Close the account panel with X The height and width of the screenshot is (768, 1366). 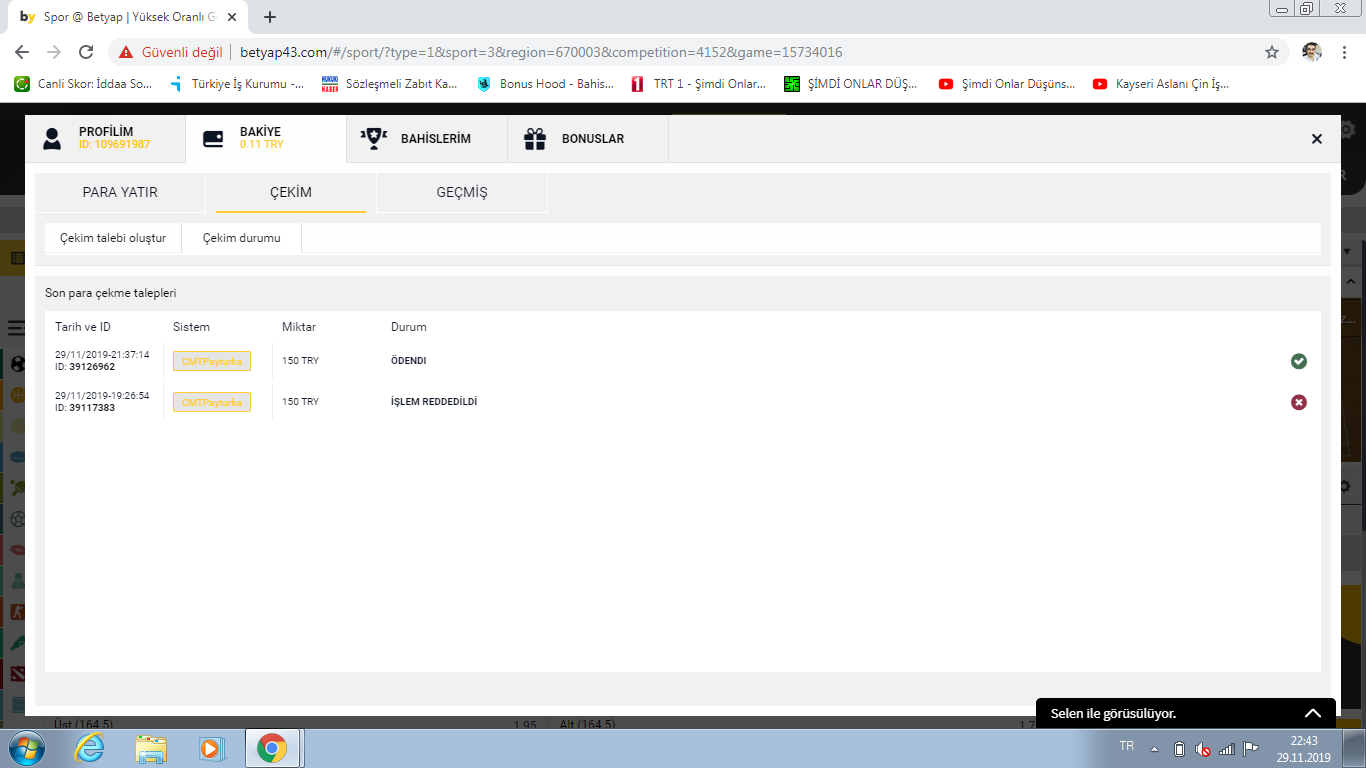pos(1316,139)
